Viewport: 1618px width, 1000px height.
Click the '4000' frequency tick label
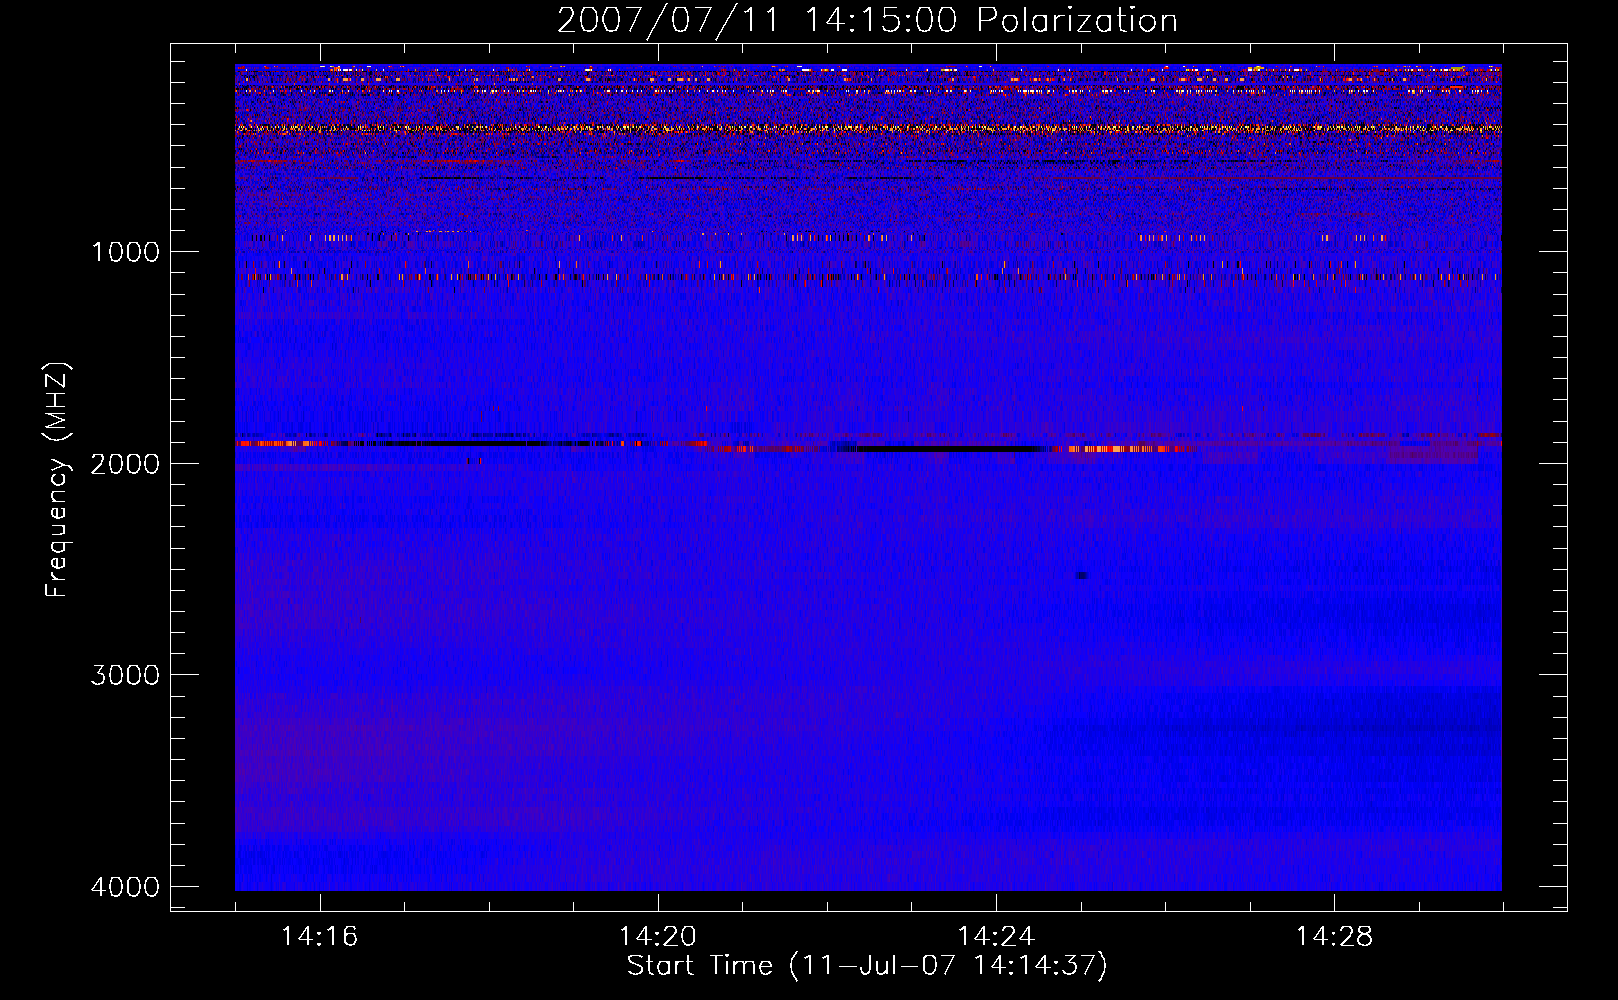click(125, 887)
